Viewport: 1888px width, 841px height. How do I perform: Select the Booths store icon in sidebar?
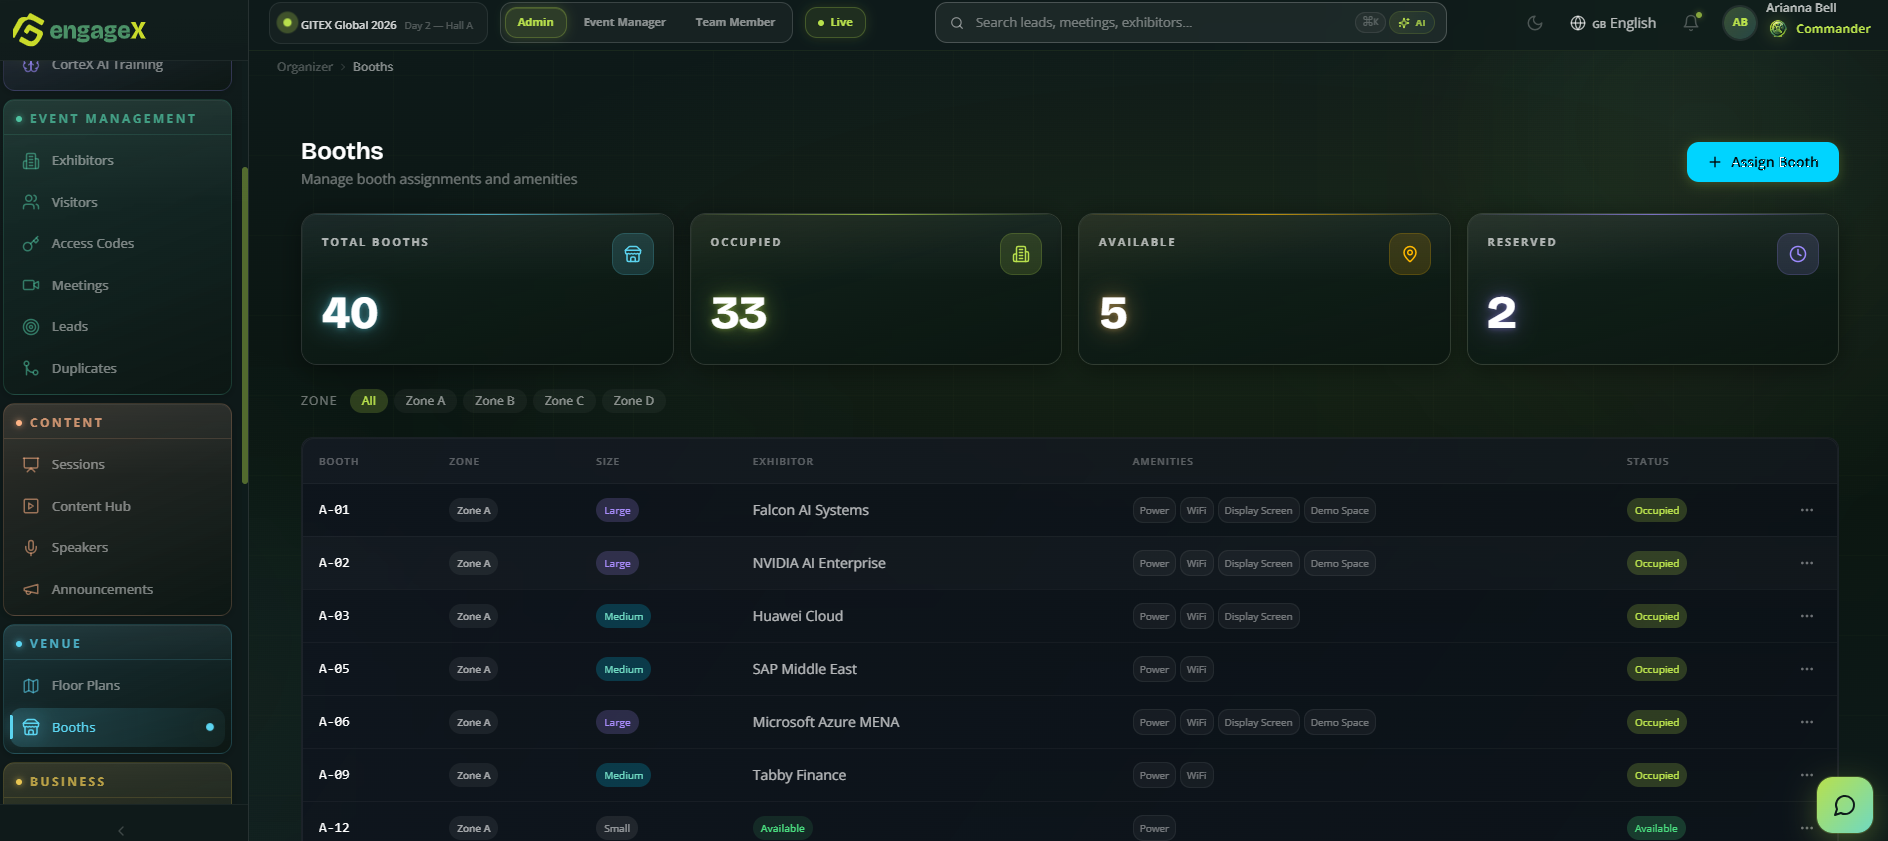point(31,727)
